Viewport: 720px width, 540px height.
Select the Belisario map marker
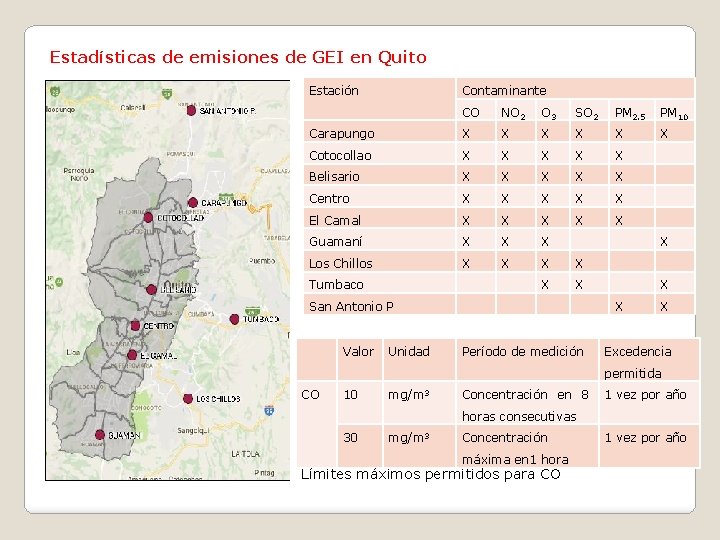pos(151,289)
